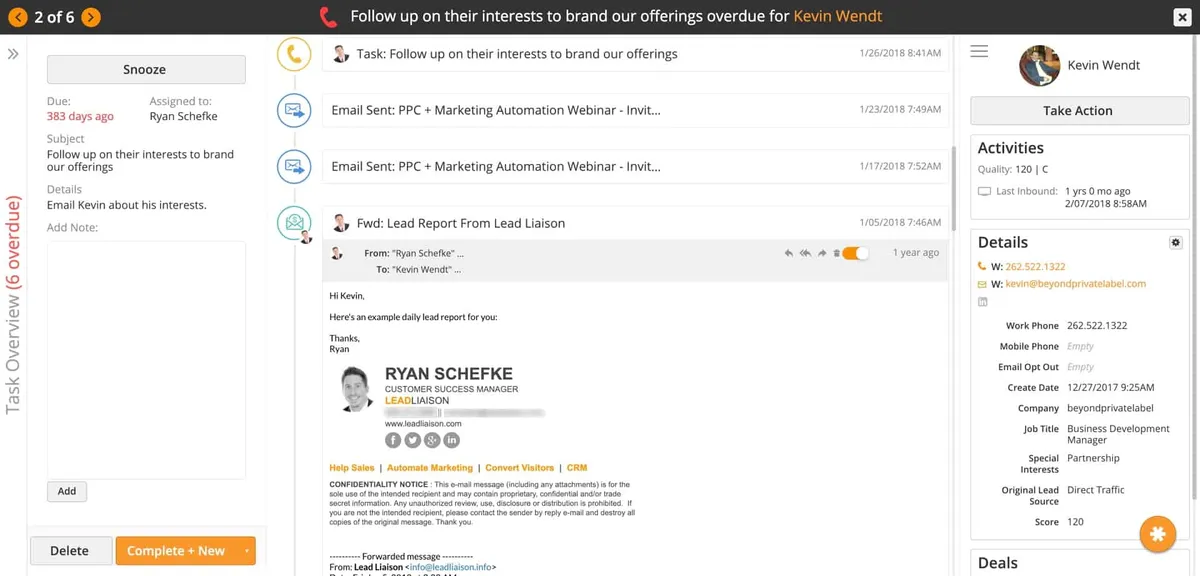Open the Details settings gear
This screenshot has width=1200, height=576.
click(x=1175, y=243)
